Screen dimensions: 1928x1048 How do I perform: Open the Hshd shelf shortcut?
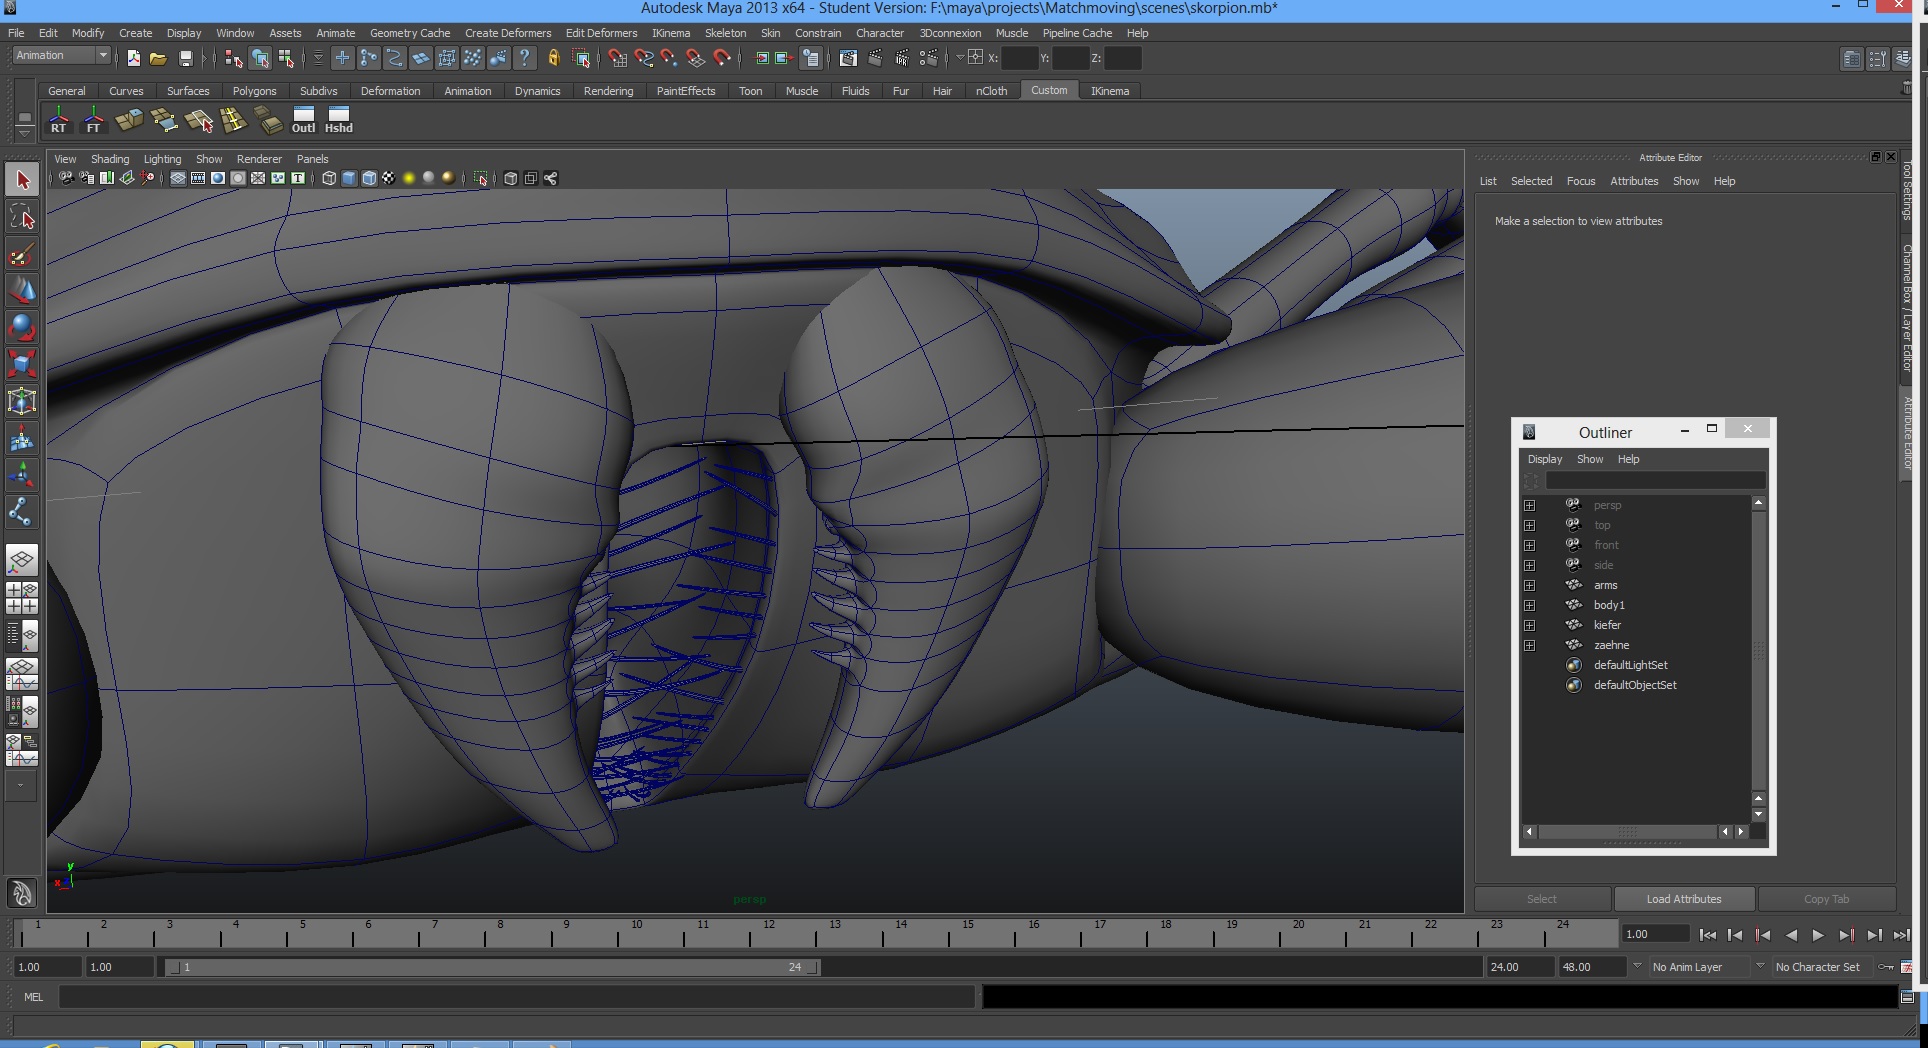(x=339, y=120)
